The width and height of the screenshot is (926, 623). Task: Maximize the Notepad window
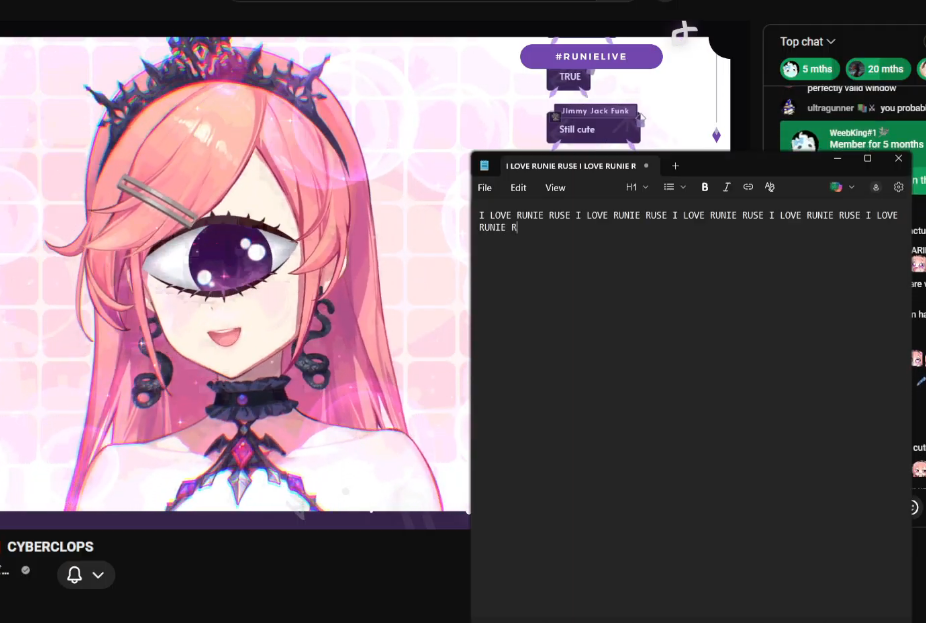point(867,158)
